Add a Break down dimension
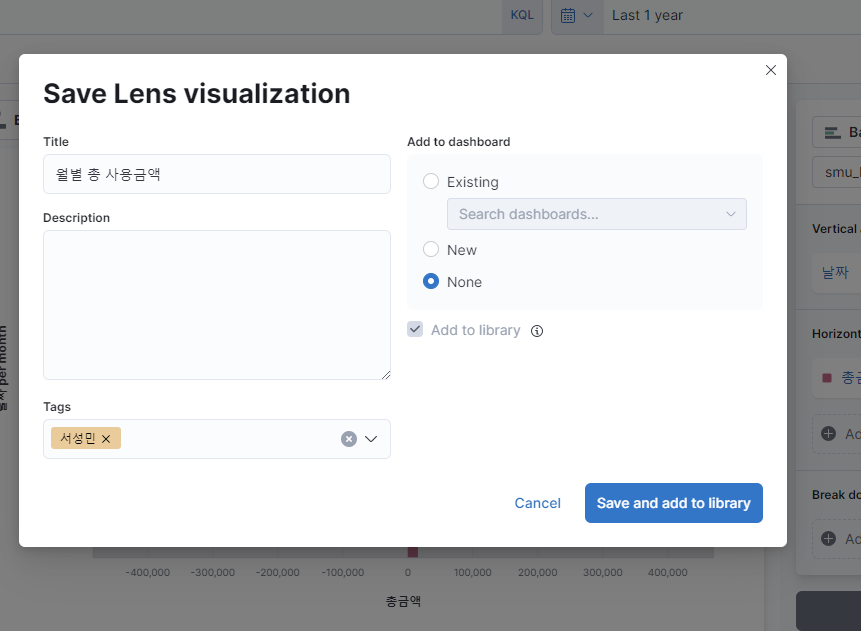Image resolution: width=861 pixels, height=631 pixels. click(837, 539)
